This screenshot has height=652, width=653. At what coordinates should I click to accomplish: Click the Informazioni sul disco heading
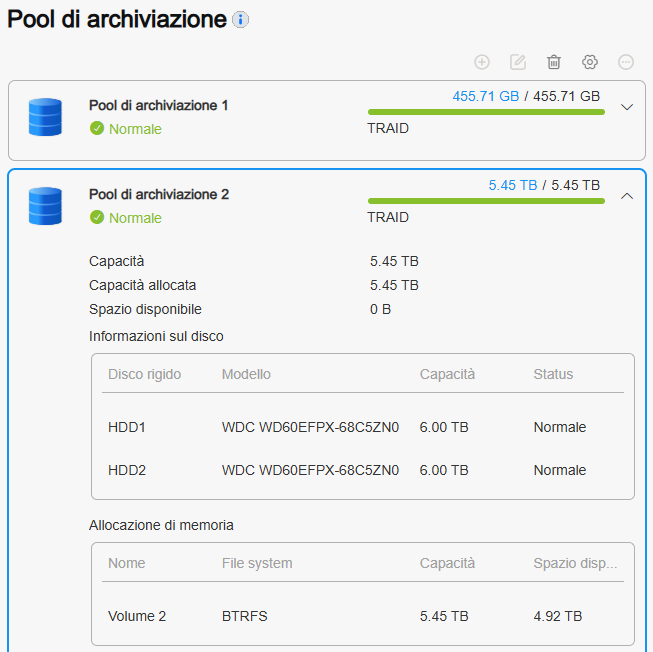pos(156,336)
